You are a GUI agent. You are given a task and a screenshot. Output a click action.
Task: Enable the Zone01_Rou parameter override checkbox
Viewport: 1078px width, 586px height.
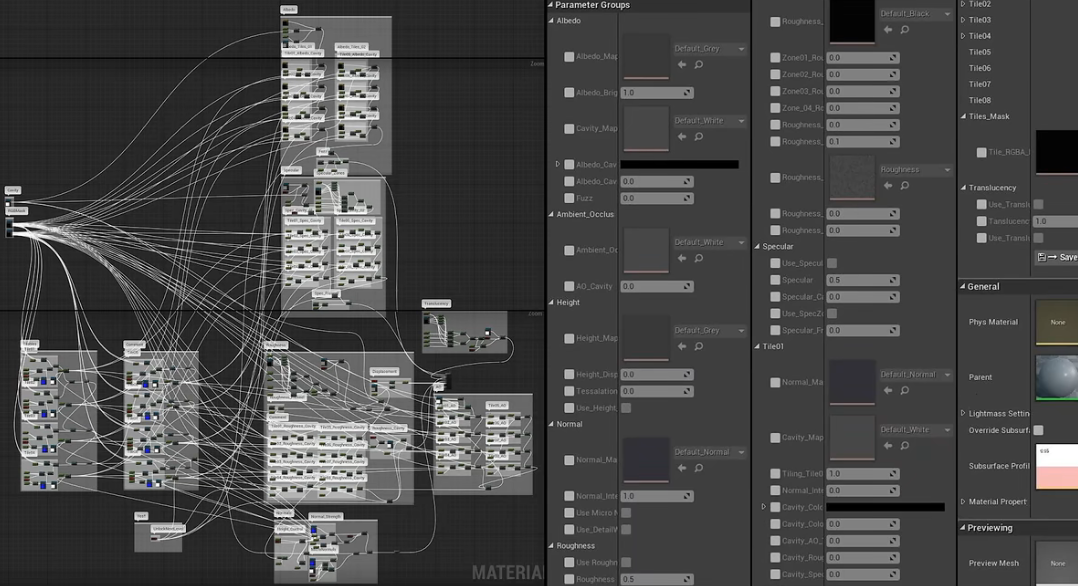pos(776,58)
